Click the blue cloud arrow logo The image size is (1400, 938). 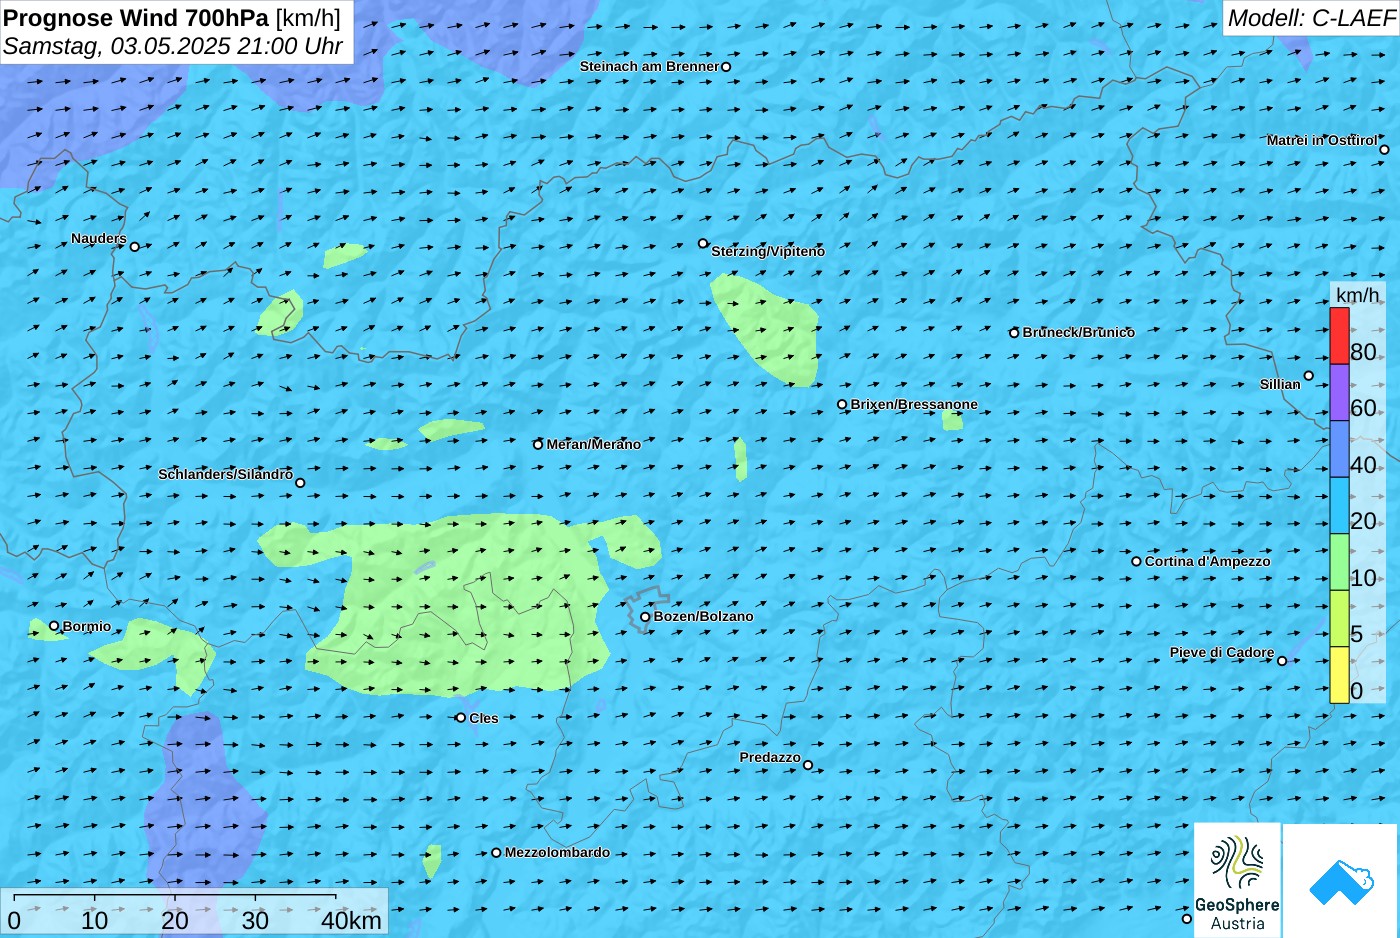click(x=1340, y=881)
